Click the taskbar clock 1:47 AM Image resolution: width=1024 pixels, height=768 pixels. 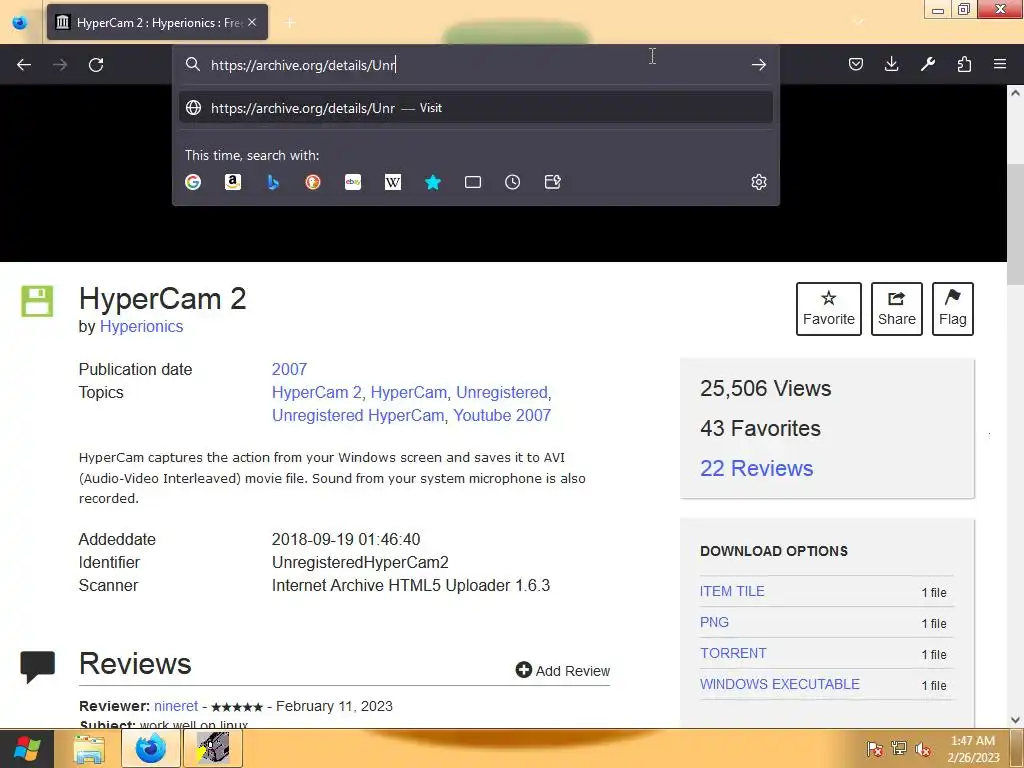973,741
